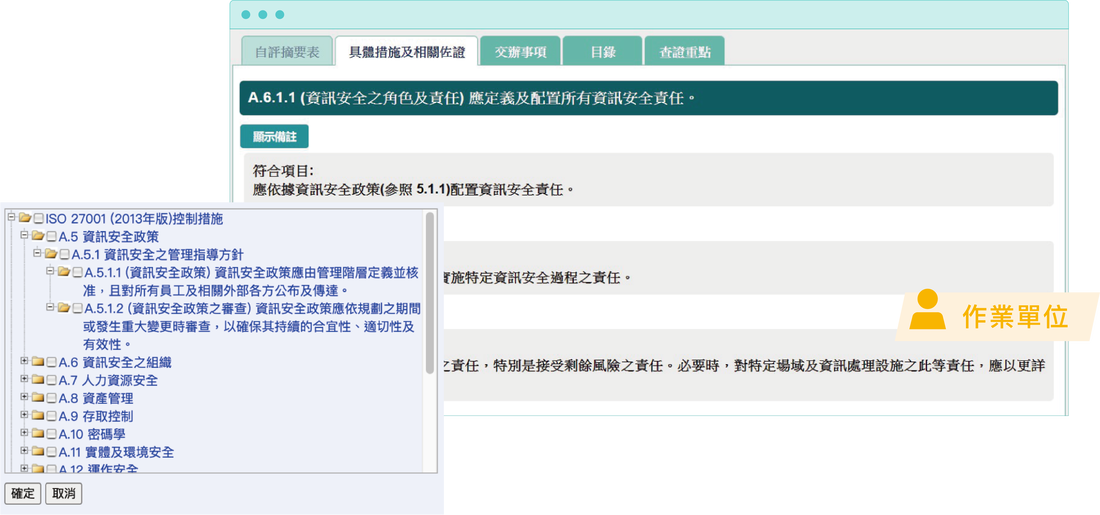Screen dimensions: 1100x515
Task: Check the box for A.5.1.1 資訊安全政策
Action: pyautogui.click(x=77, y=272)
